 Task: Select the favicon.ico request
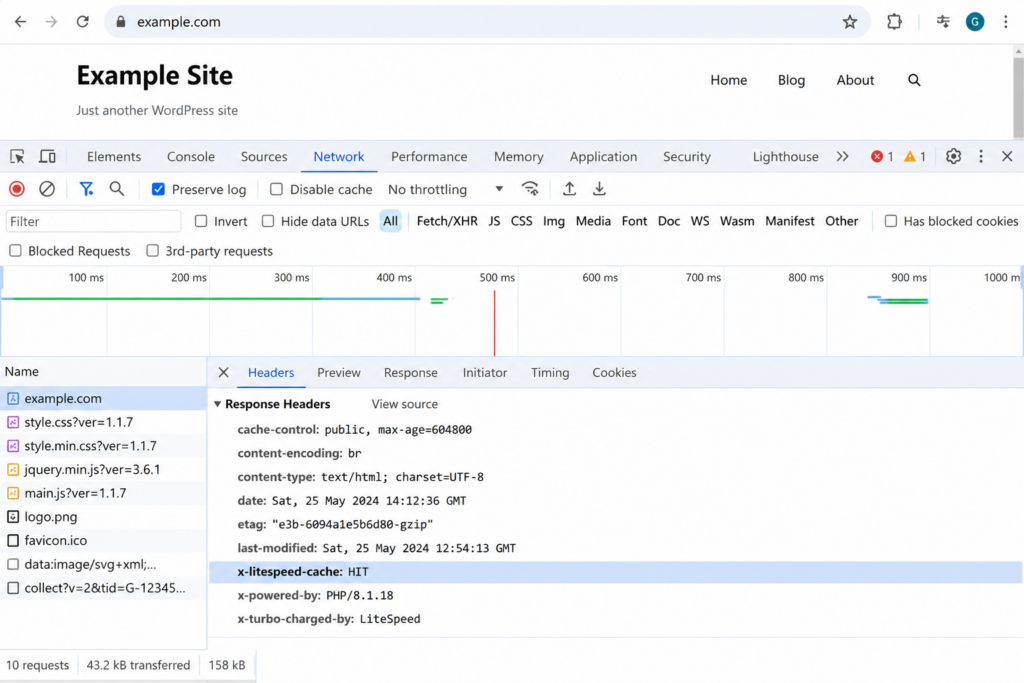pyautogui.click(x=103, y=540)
